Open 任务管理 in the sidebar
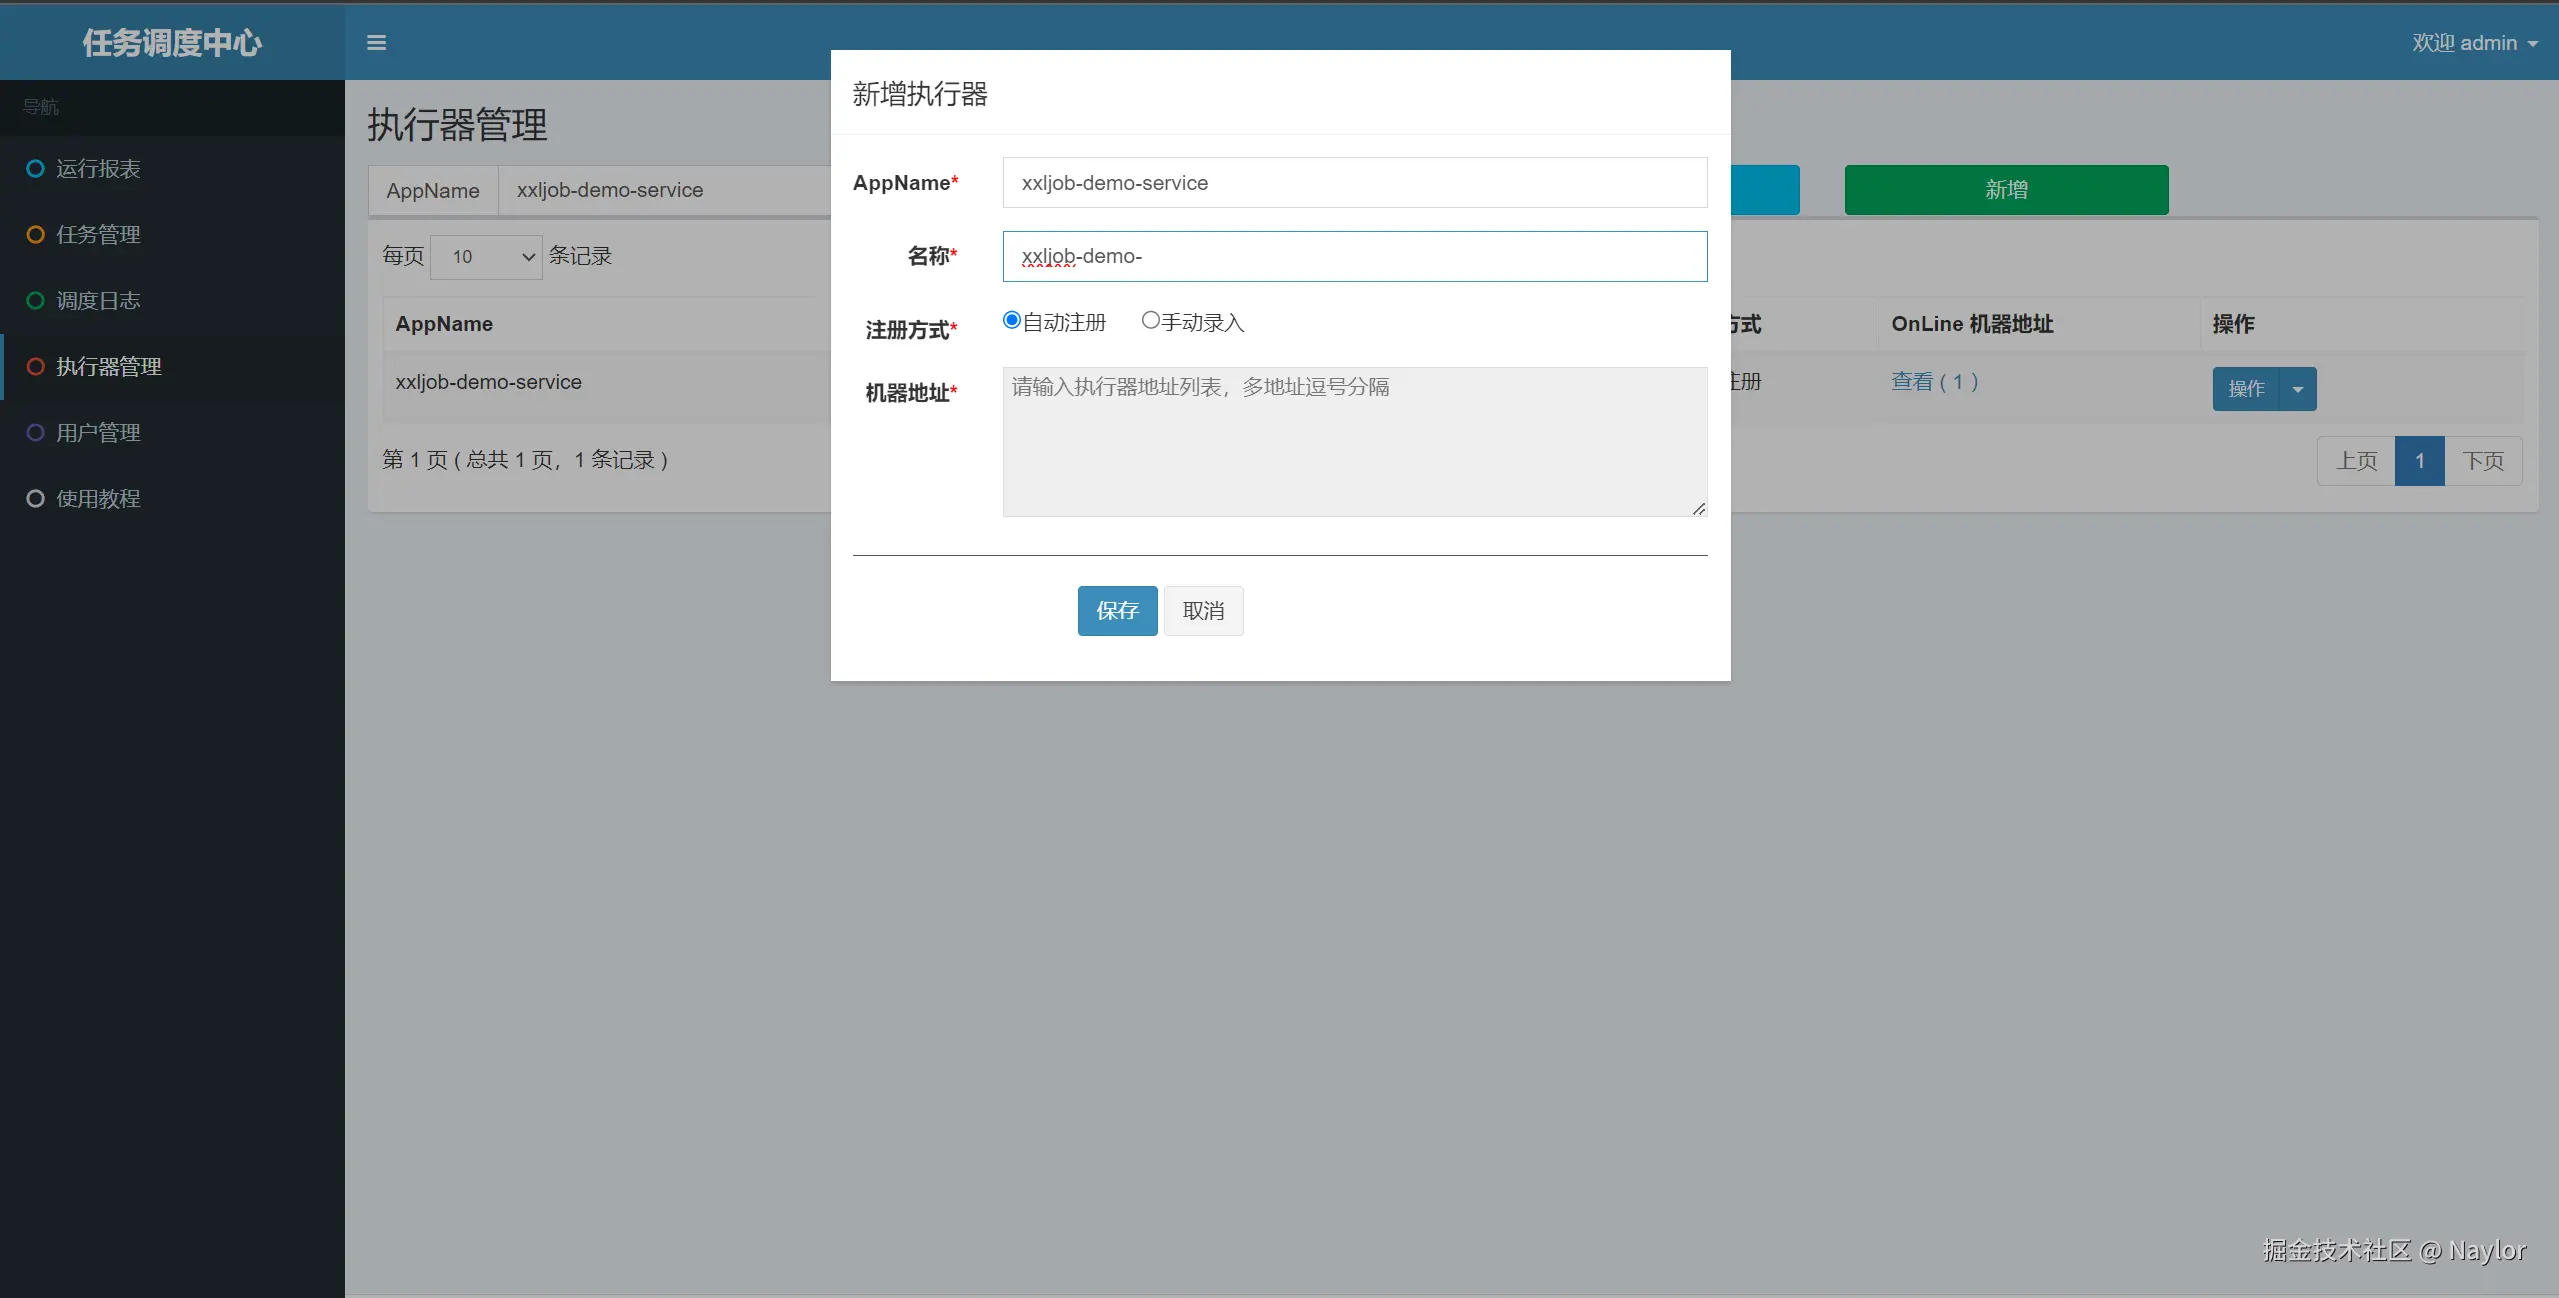 98,235
